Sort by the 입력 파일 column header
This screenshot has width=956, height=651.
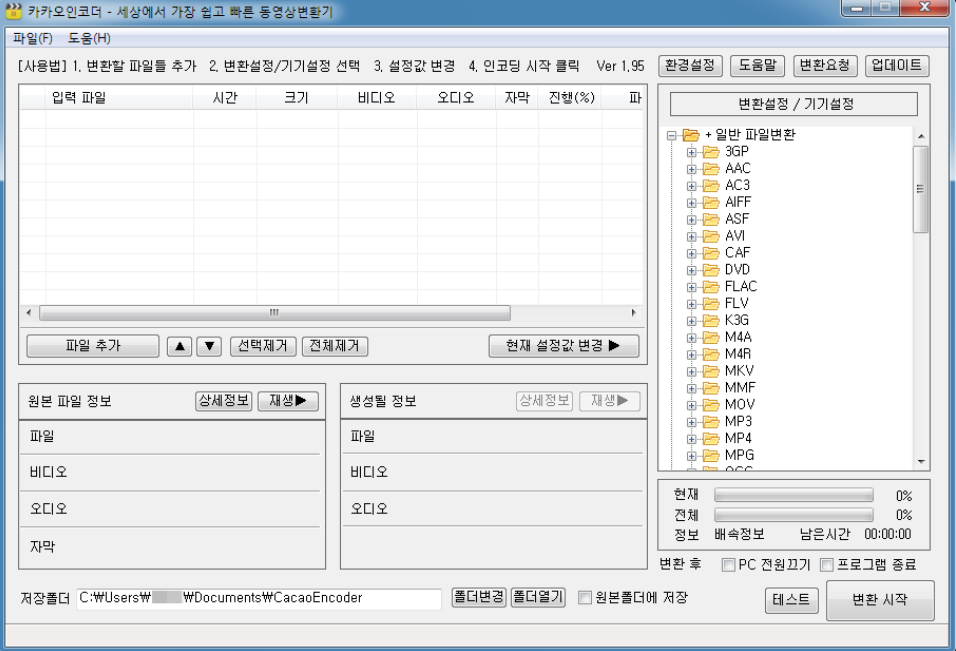[x=120, y=98]
